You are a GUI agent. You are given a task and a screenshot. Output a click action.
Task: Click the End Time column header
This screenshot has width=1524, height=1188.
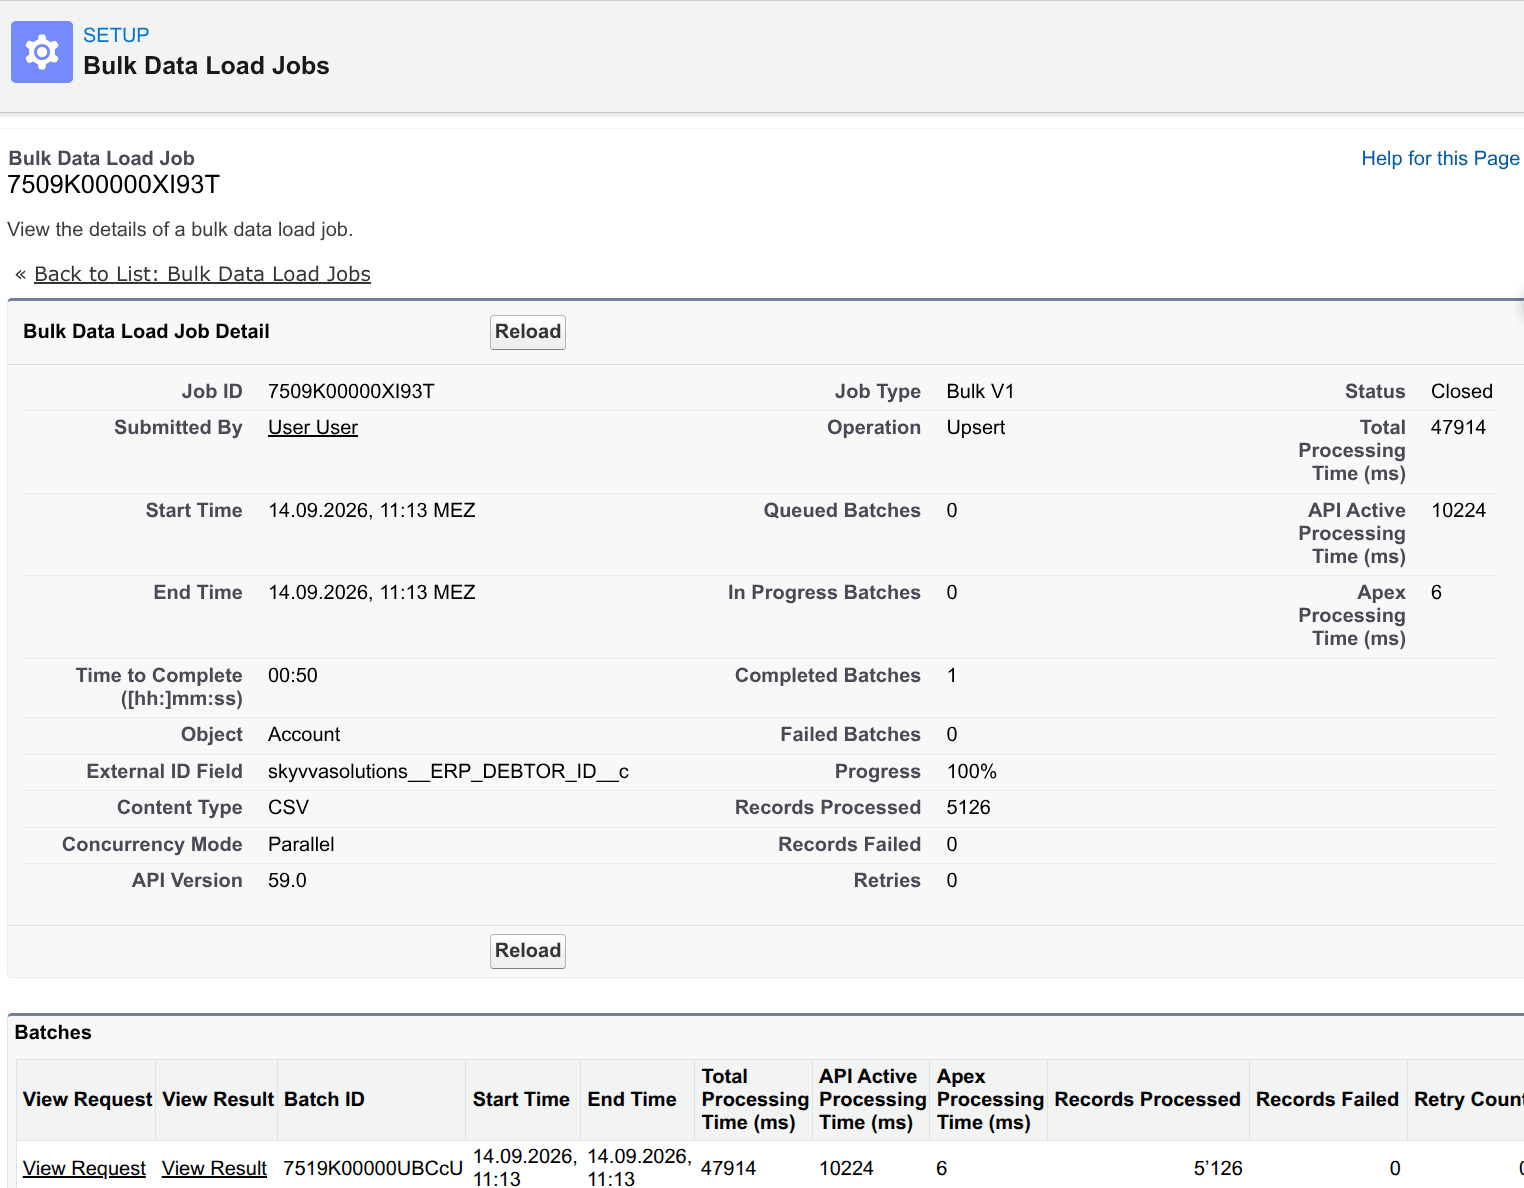pyautogui.click(x=632, y=1099)
